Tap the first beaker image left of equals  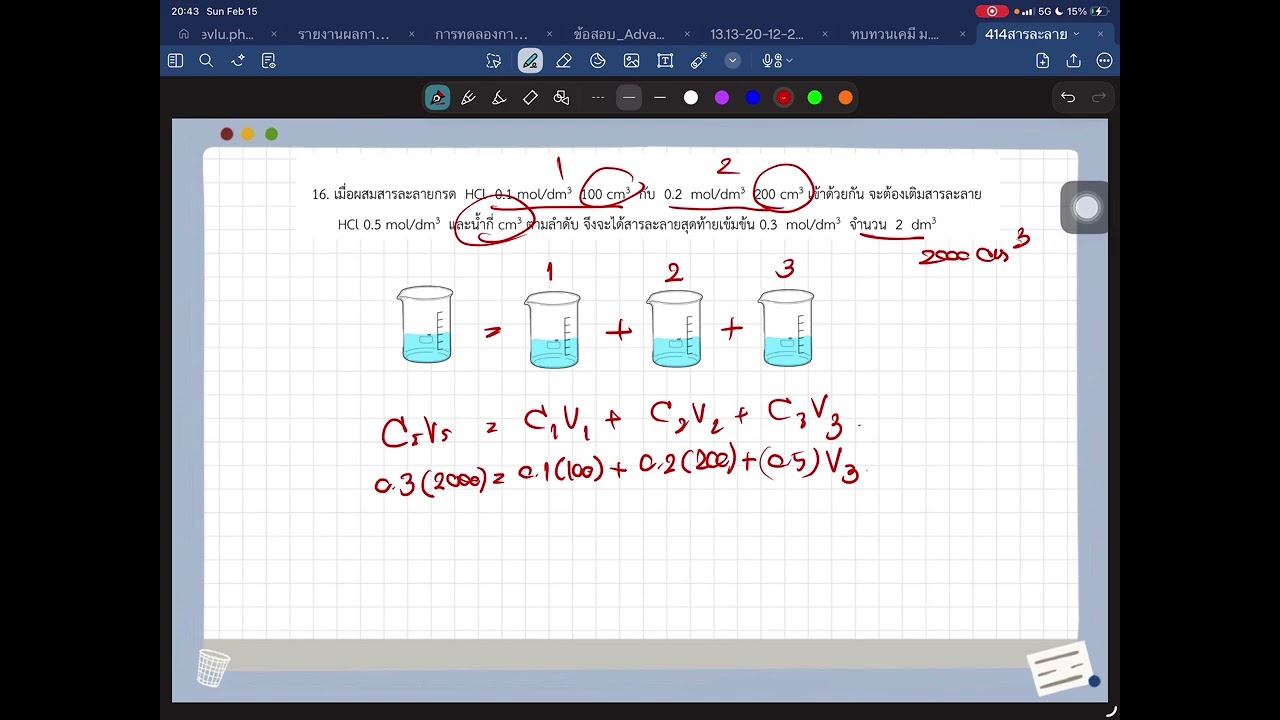(425, 324)
